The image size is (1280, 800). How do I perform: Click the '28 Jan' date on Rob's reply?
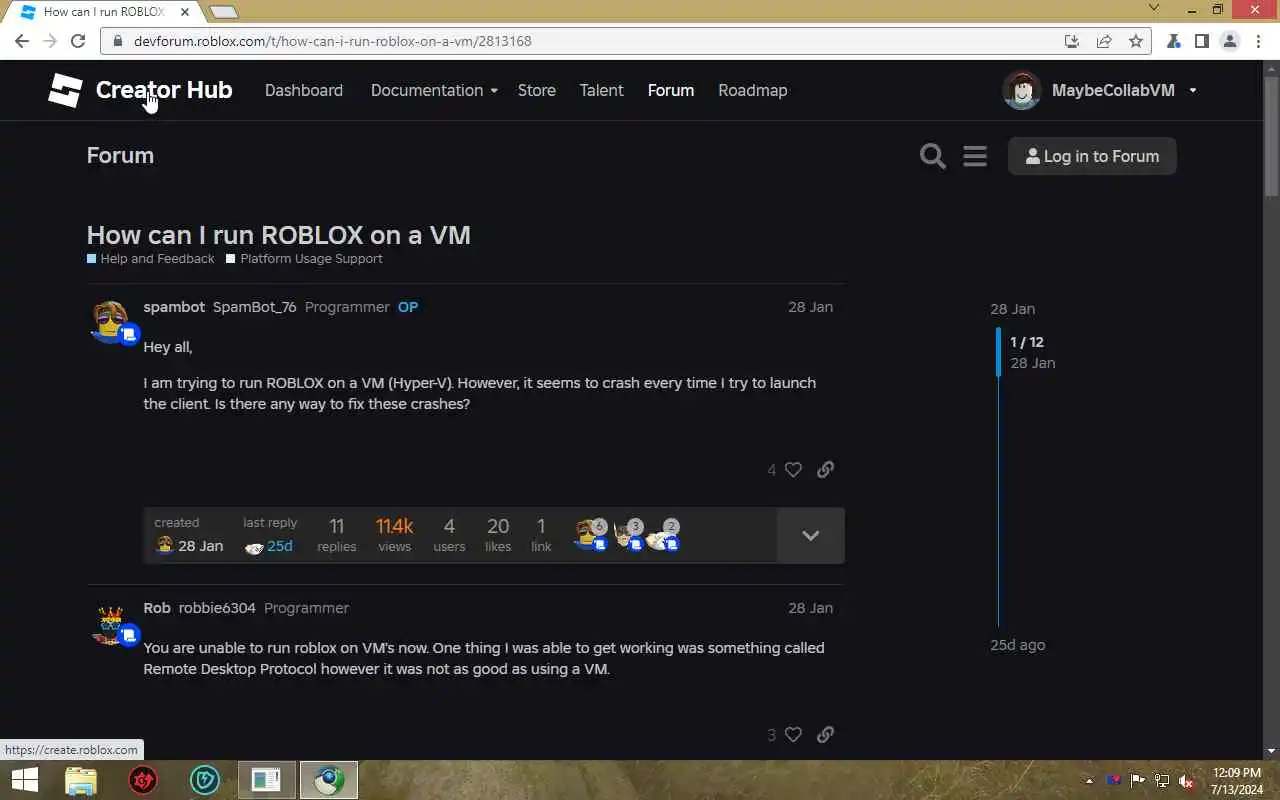click(x=810, y=608)
